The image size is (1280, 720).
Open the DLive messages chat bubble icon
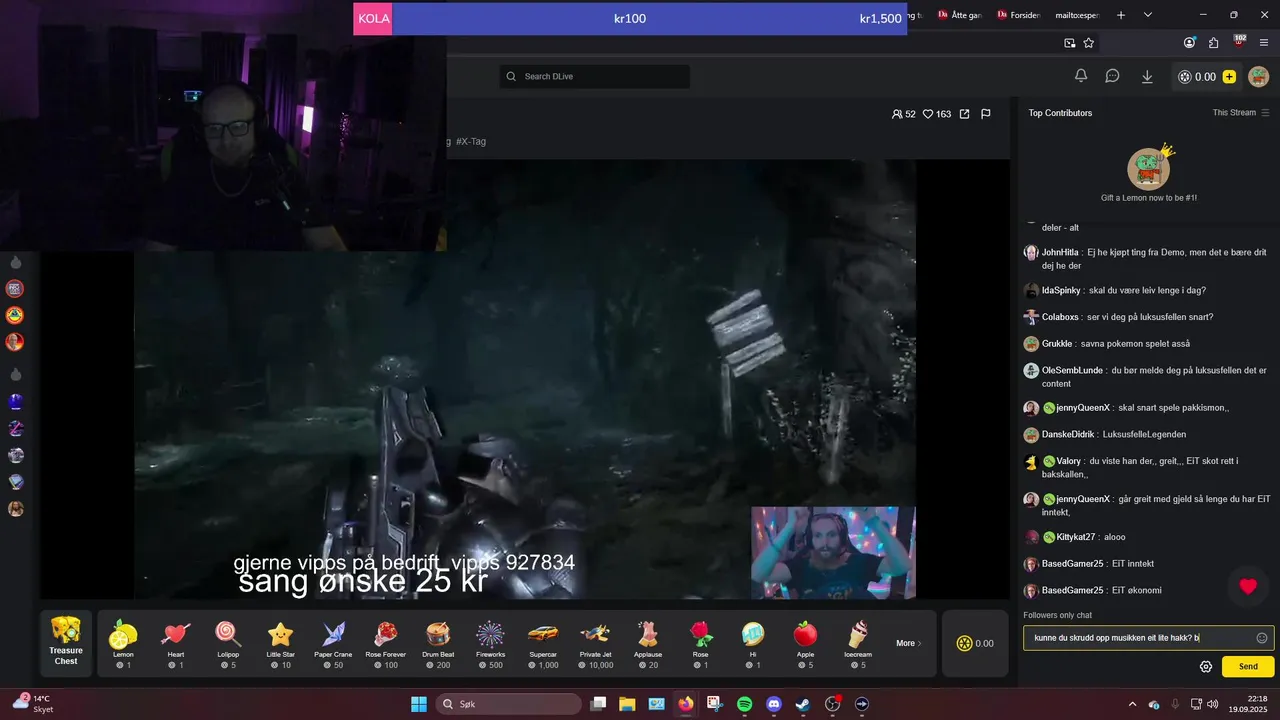(x=1112, y=76)
